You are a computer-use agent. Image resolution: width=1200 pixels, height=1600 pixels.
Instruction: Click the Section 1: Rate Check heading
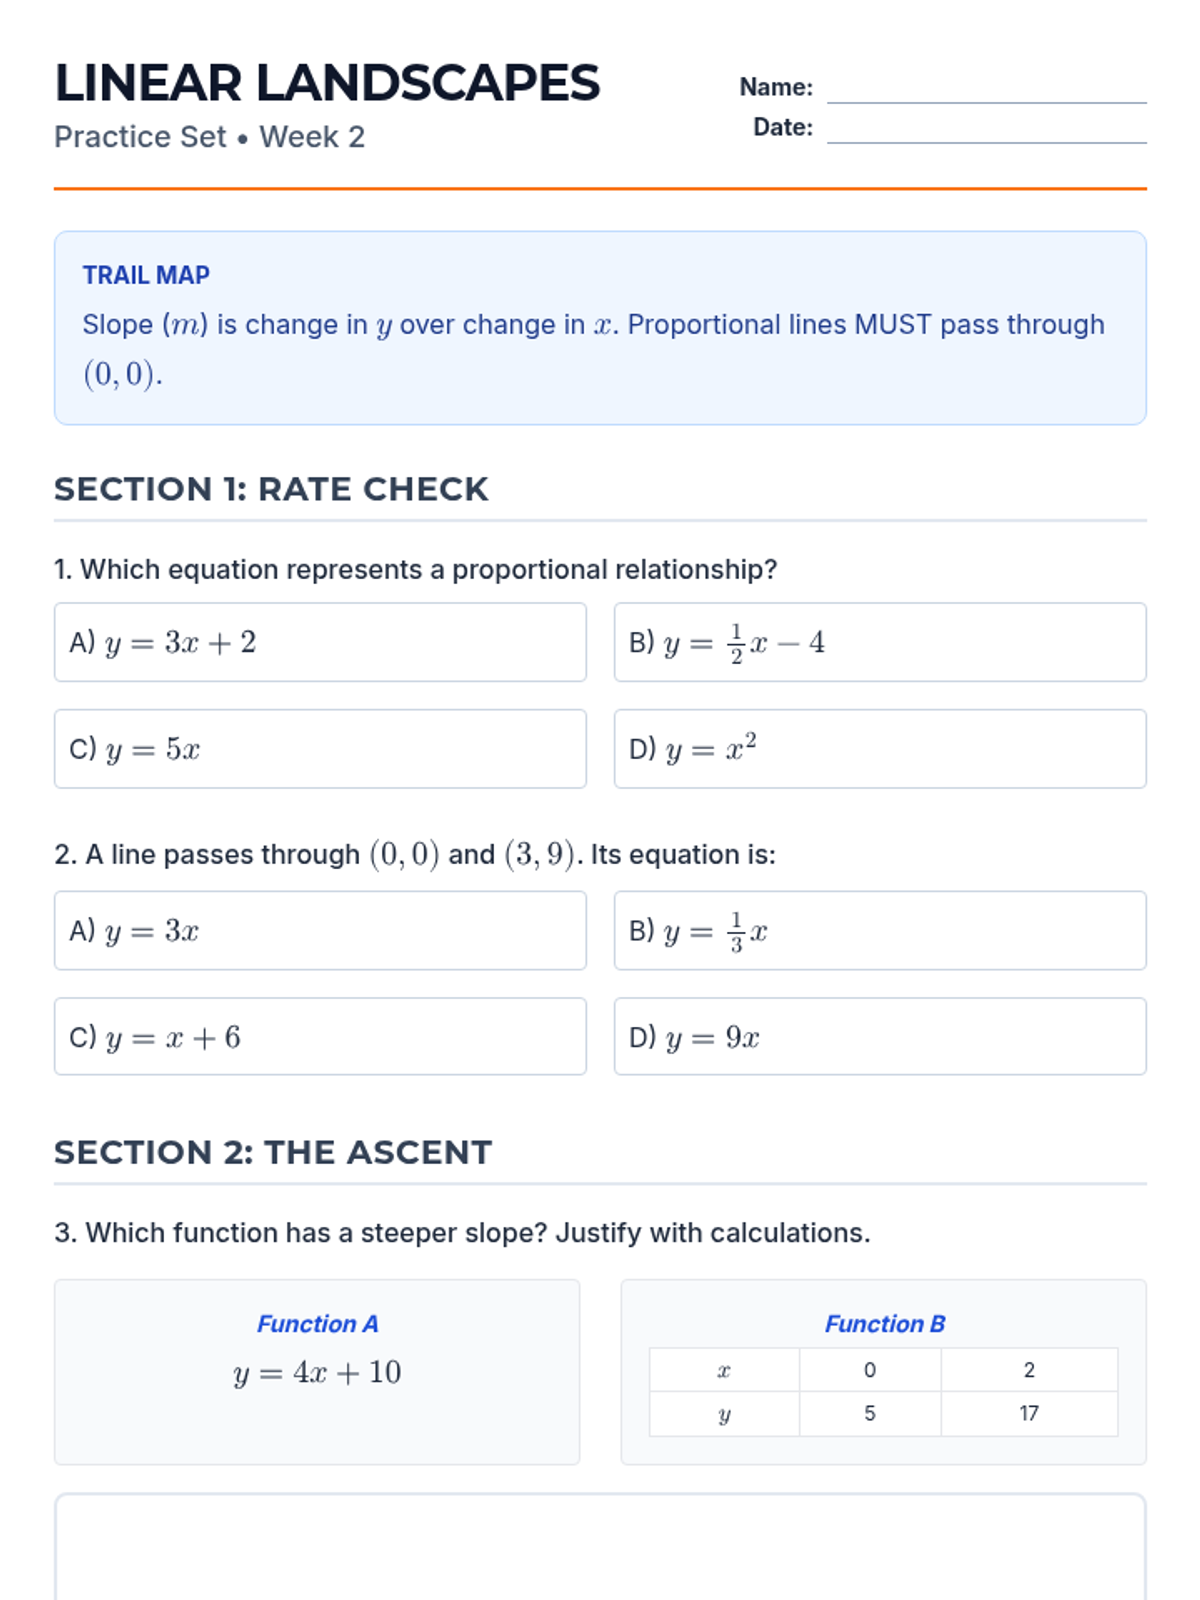pos(271,489)
